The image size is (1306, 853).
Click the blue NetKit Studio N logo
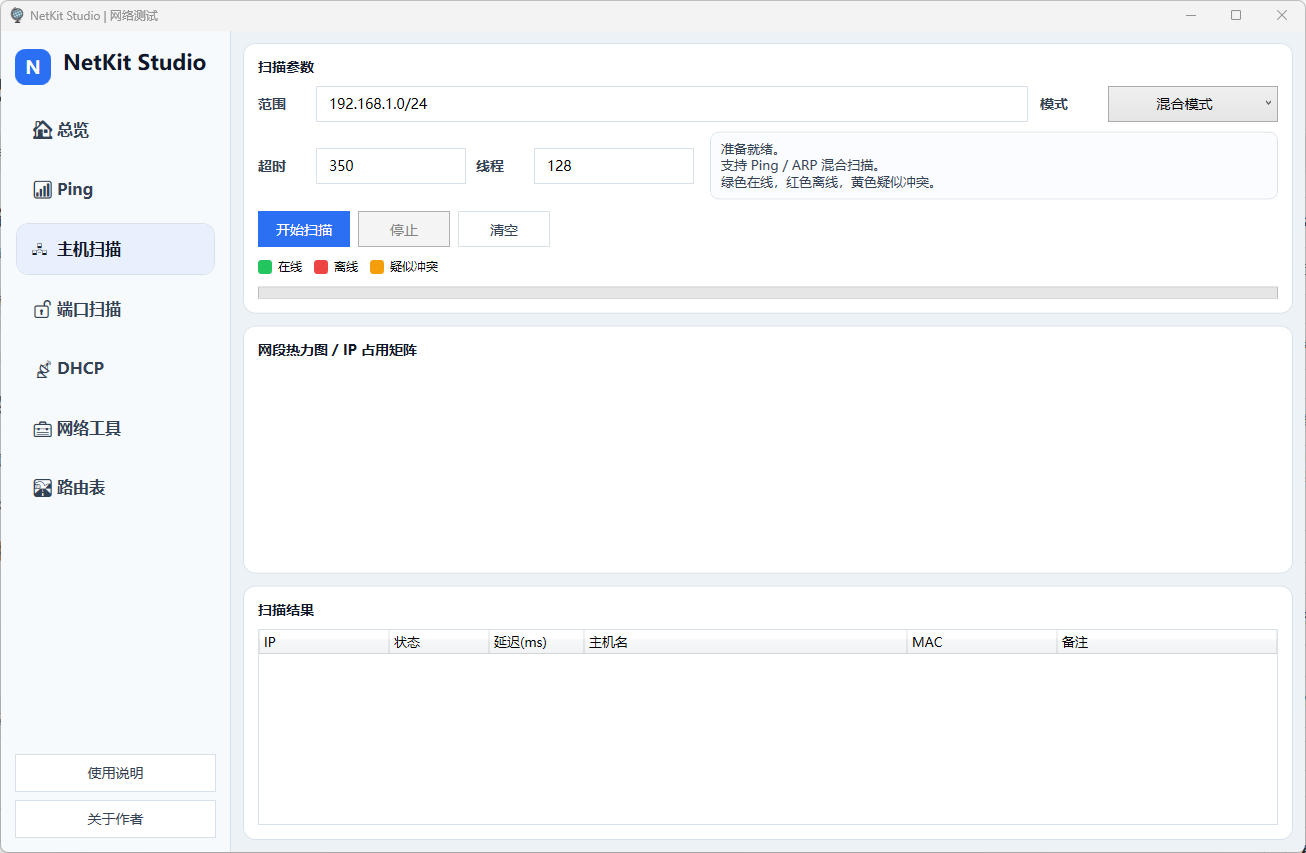[33, 67]
